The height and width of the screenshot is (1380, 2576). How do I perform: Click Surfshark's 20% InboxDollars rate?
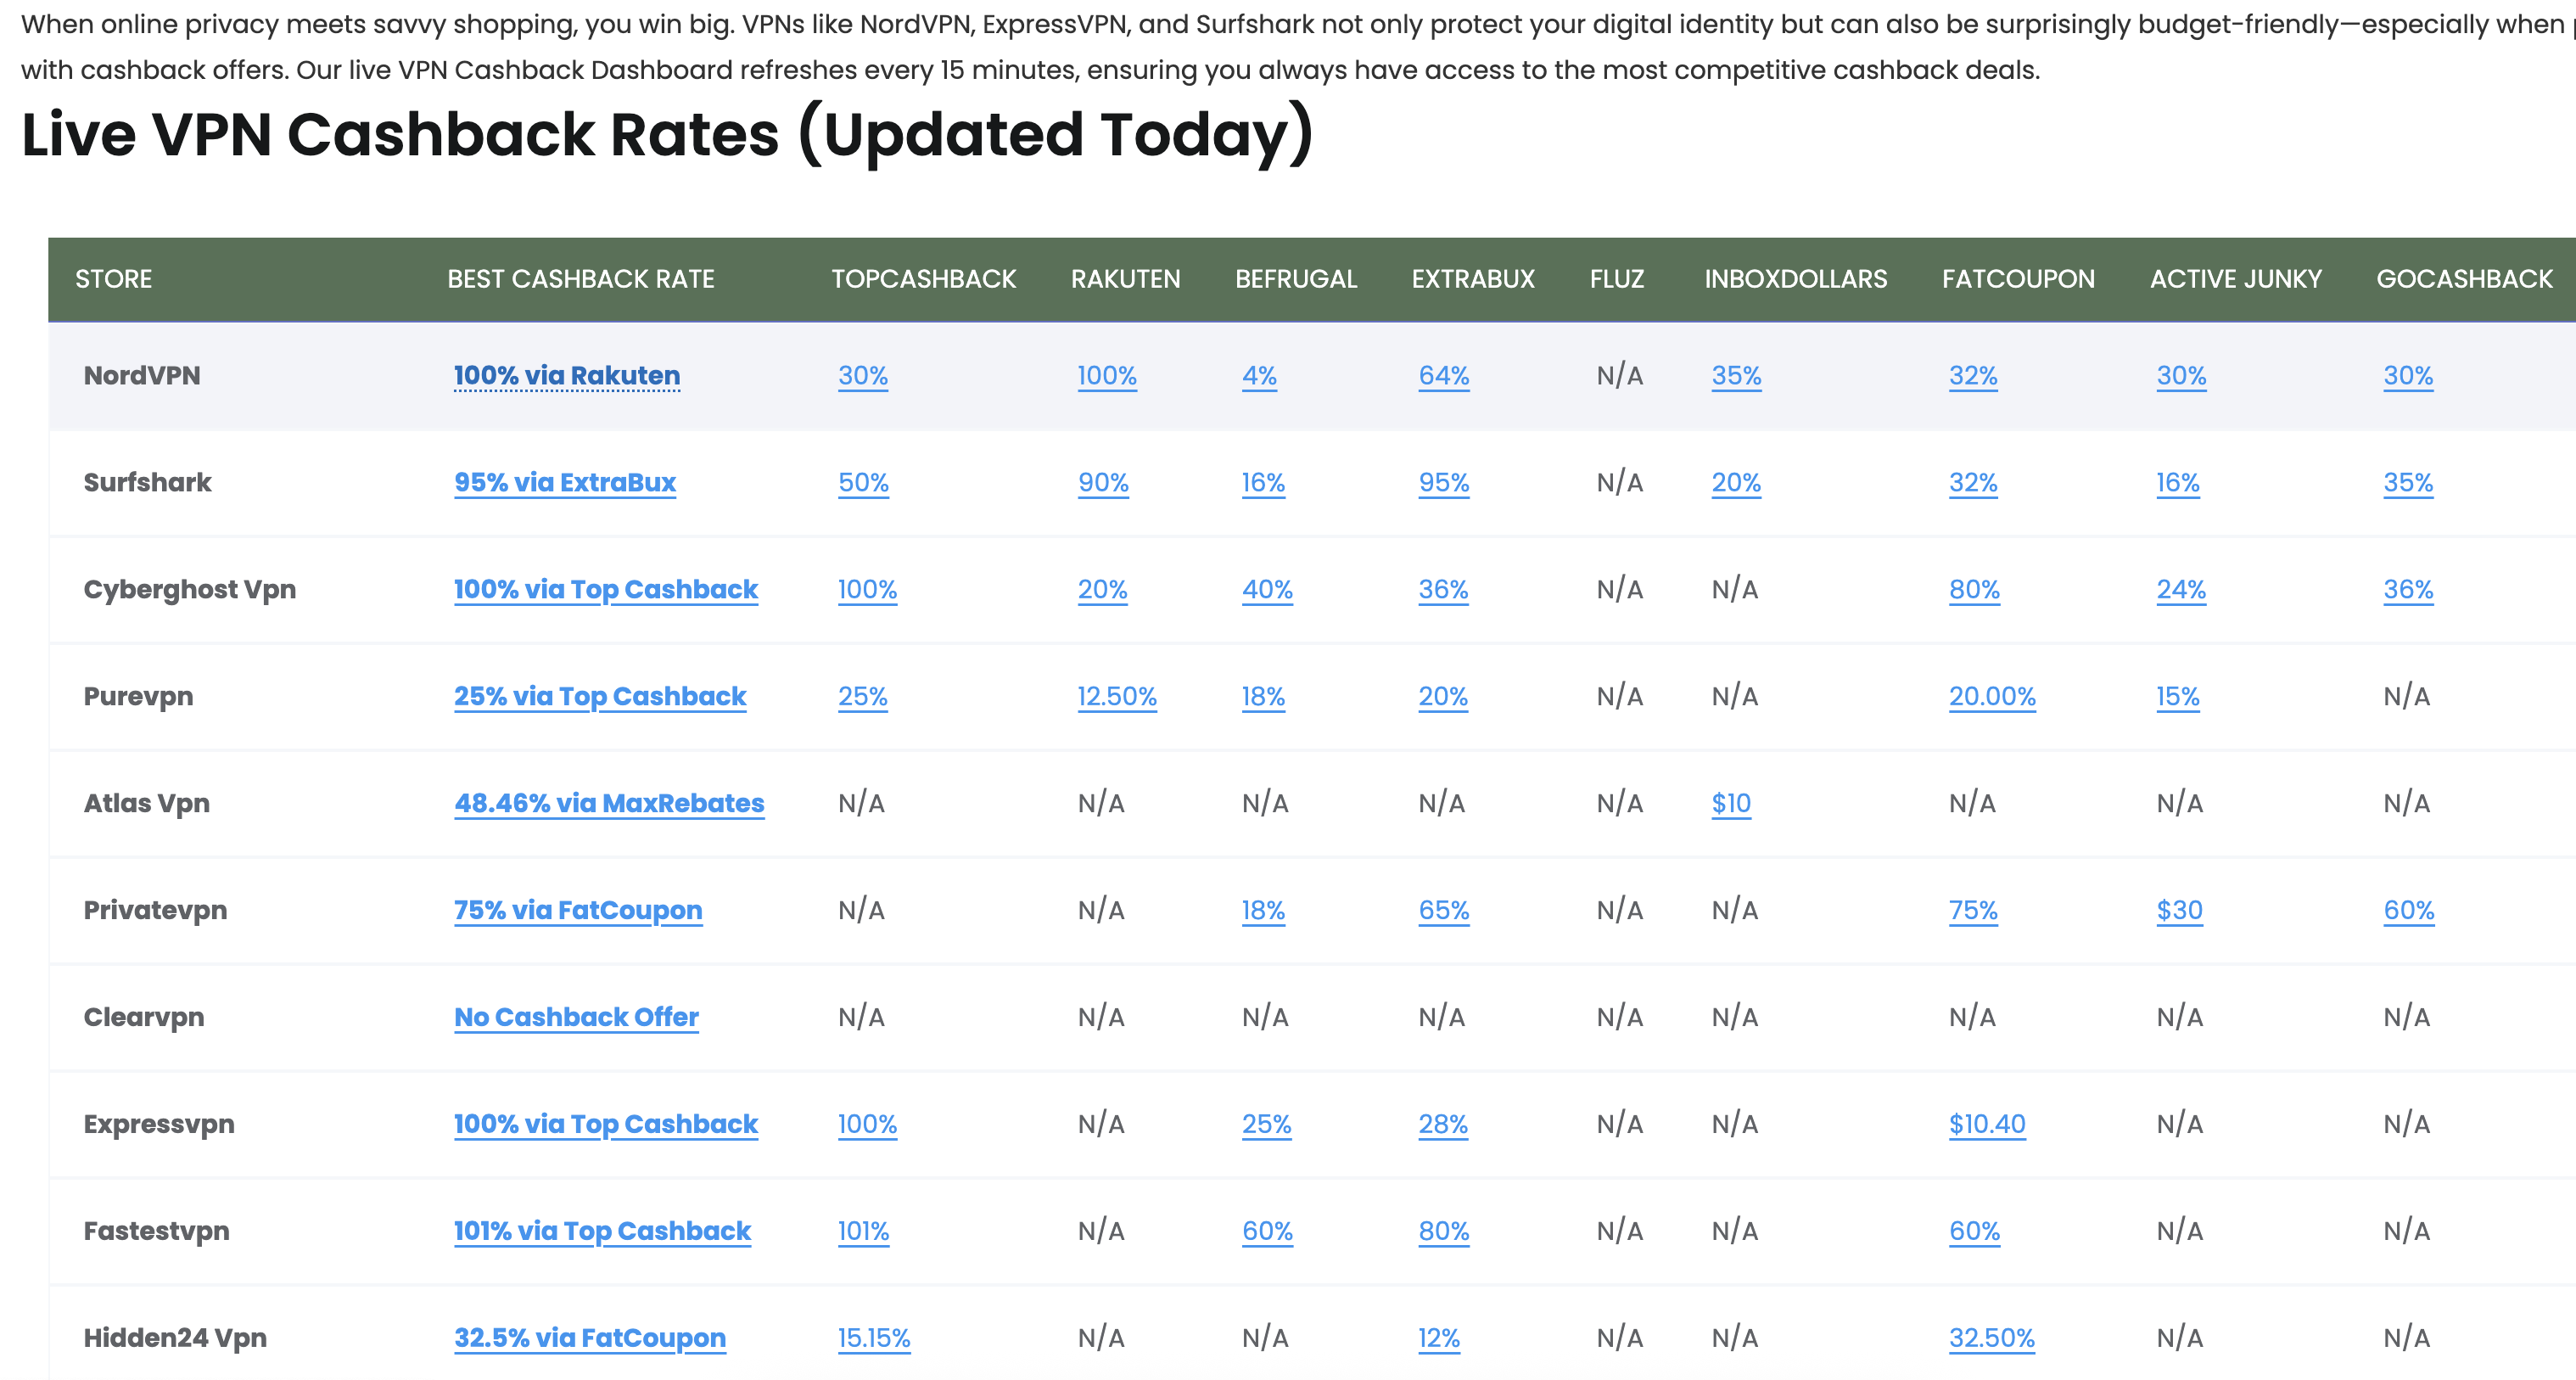pos(1737,483)
